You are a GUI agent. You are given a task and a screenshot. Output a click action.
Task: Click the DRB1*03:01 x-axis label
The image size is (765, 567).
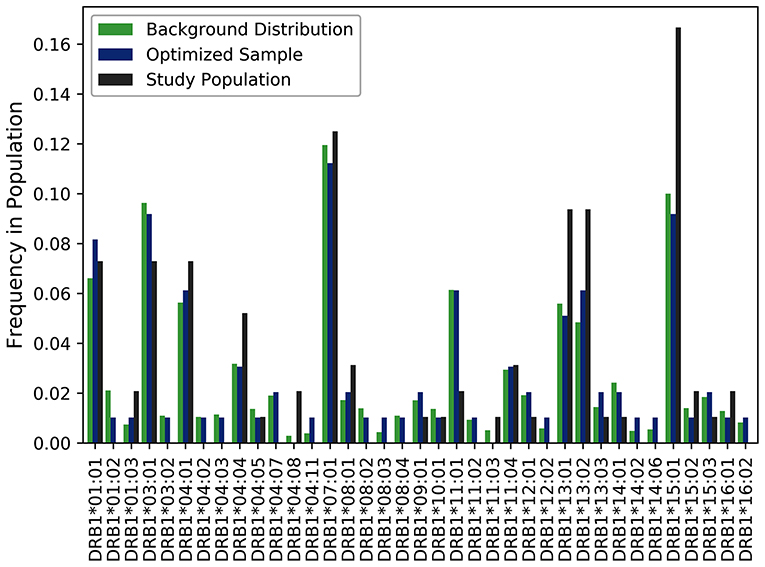point(149,508)
